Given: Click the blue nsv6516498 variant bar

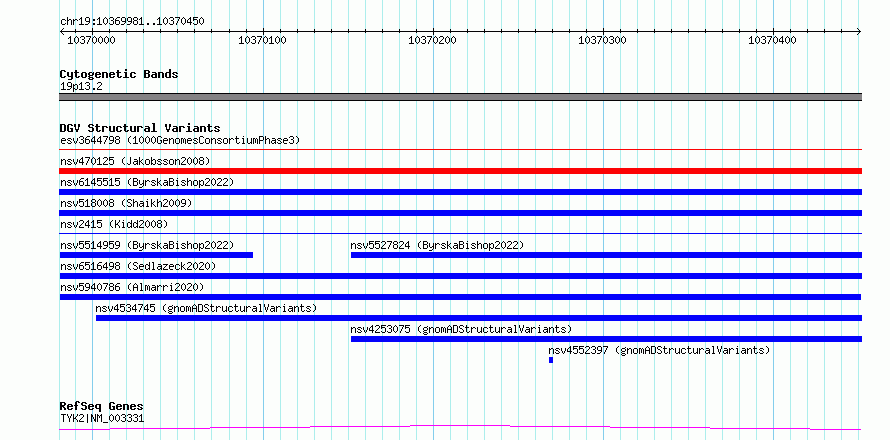Looking at the screenshot, I should point(460,276).
